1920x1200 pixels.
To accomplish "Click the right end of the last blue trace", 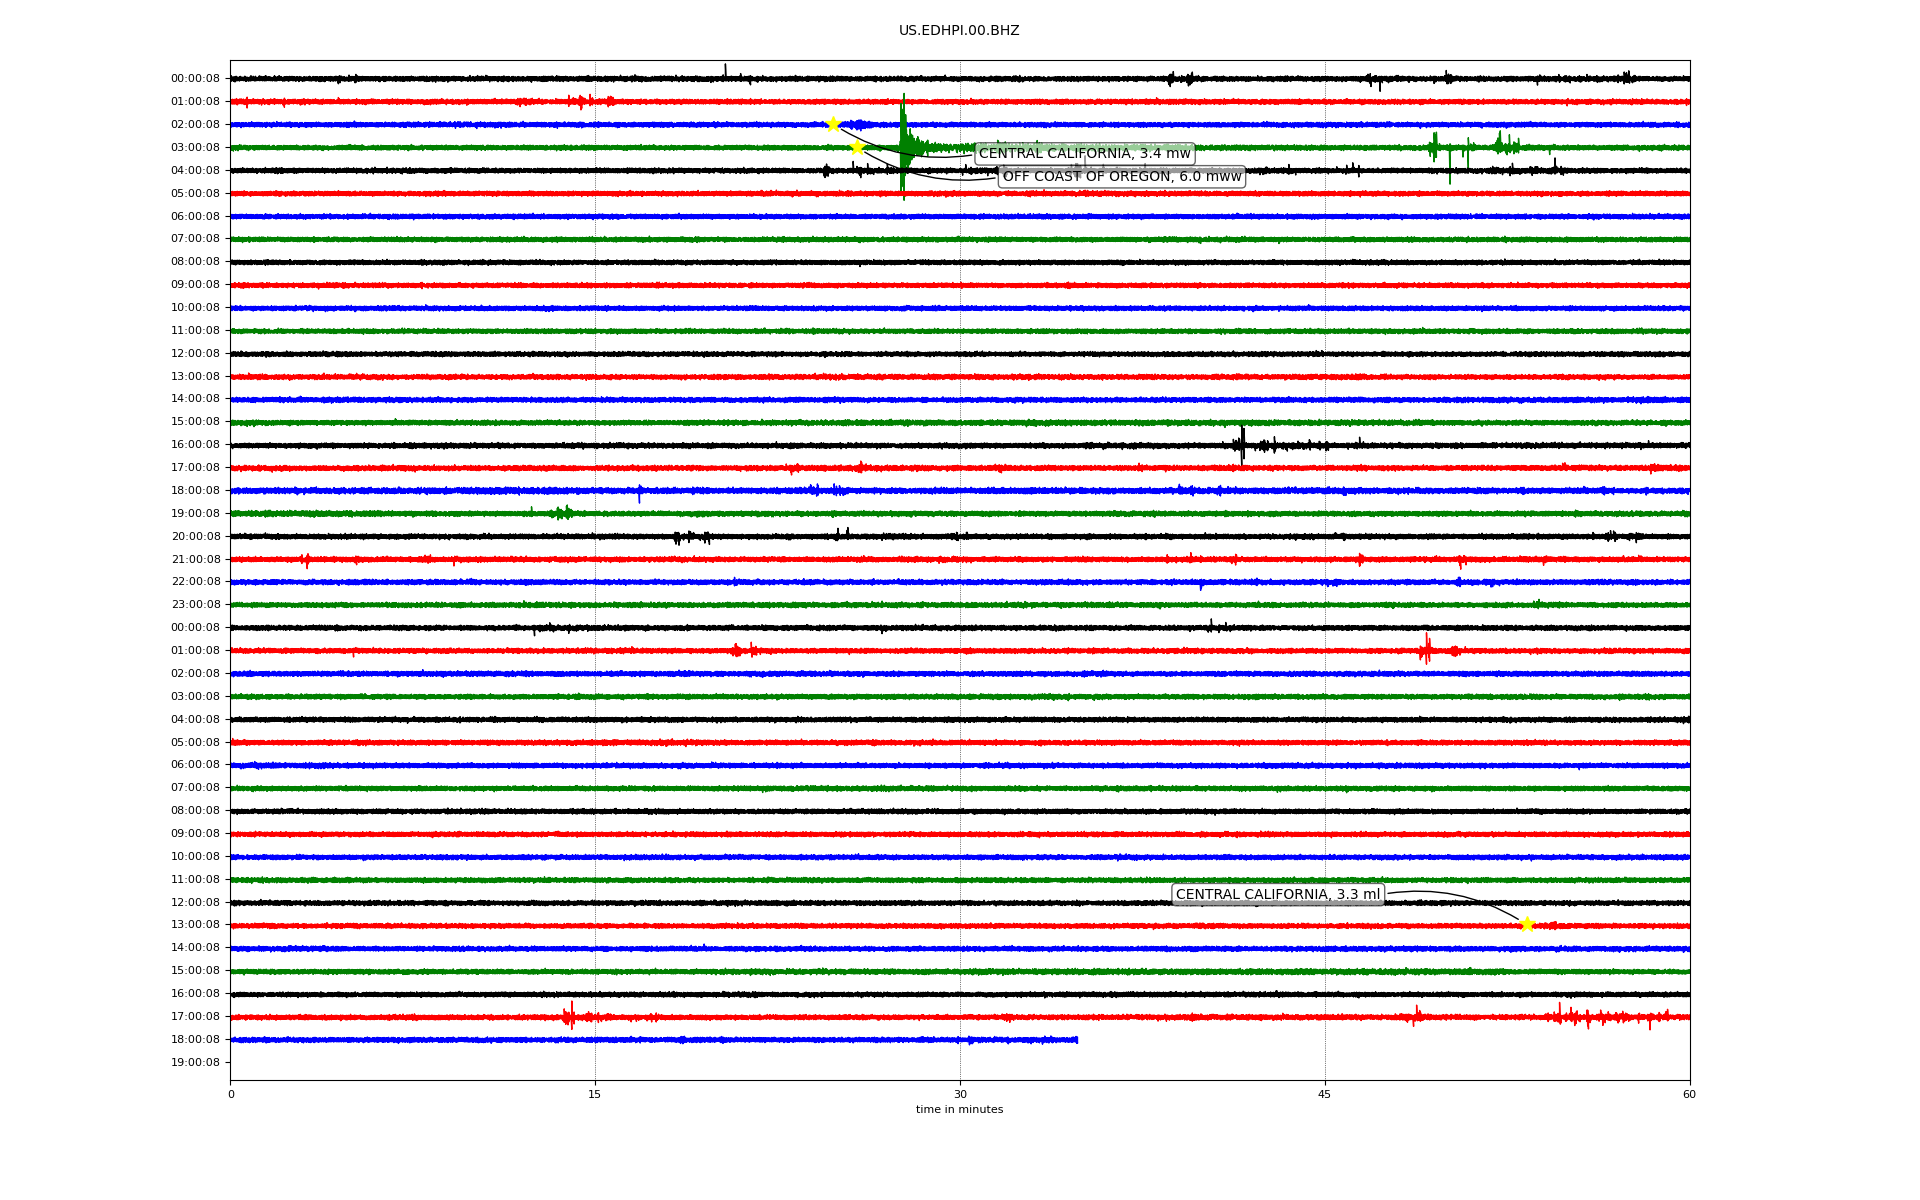I will click(1075, 1040).
